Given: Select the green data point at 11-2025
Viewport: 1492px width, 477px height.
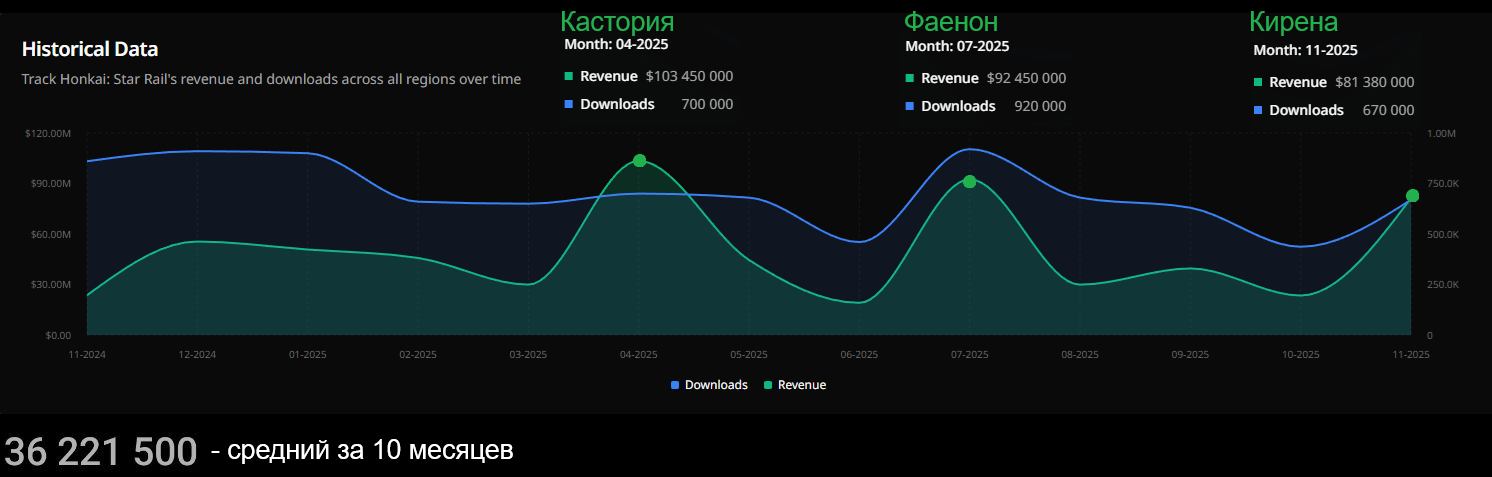Looking at the screenshot, I should (x=1412, y=196).
